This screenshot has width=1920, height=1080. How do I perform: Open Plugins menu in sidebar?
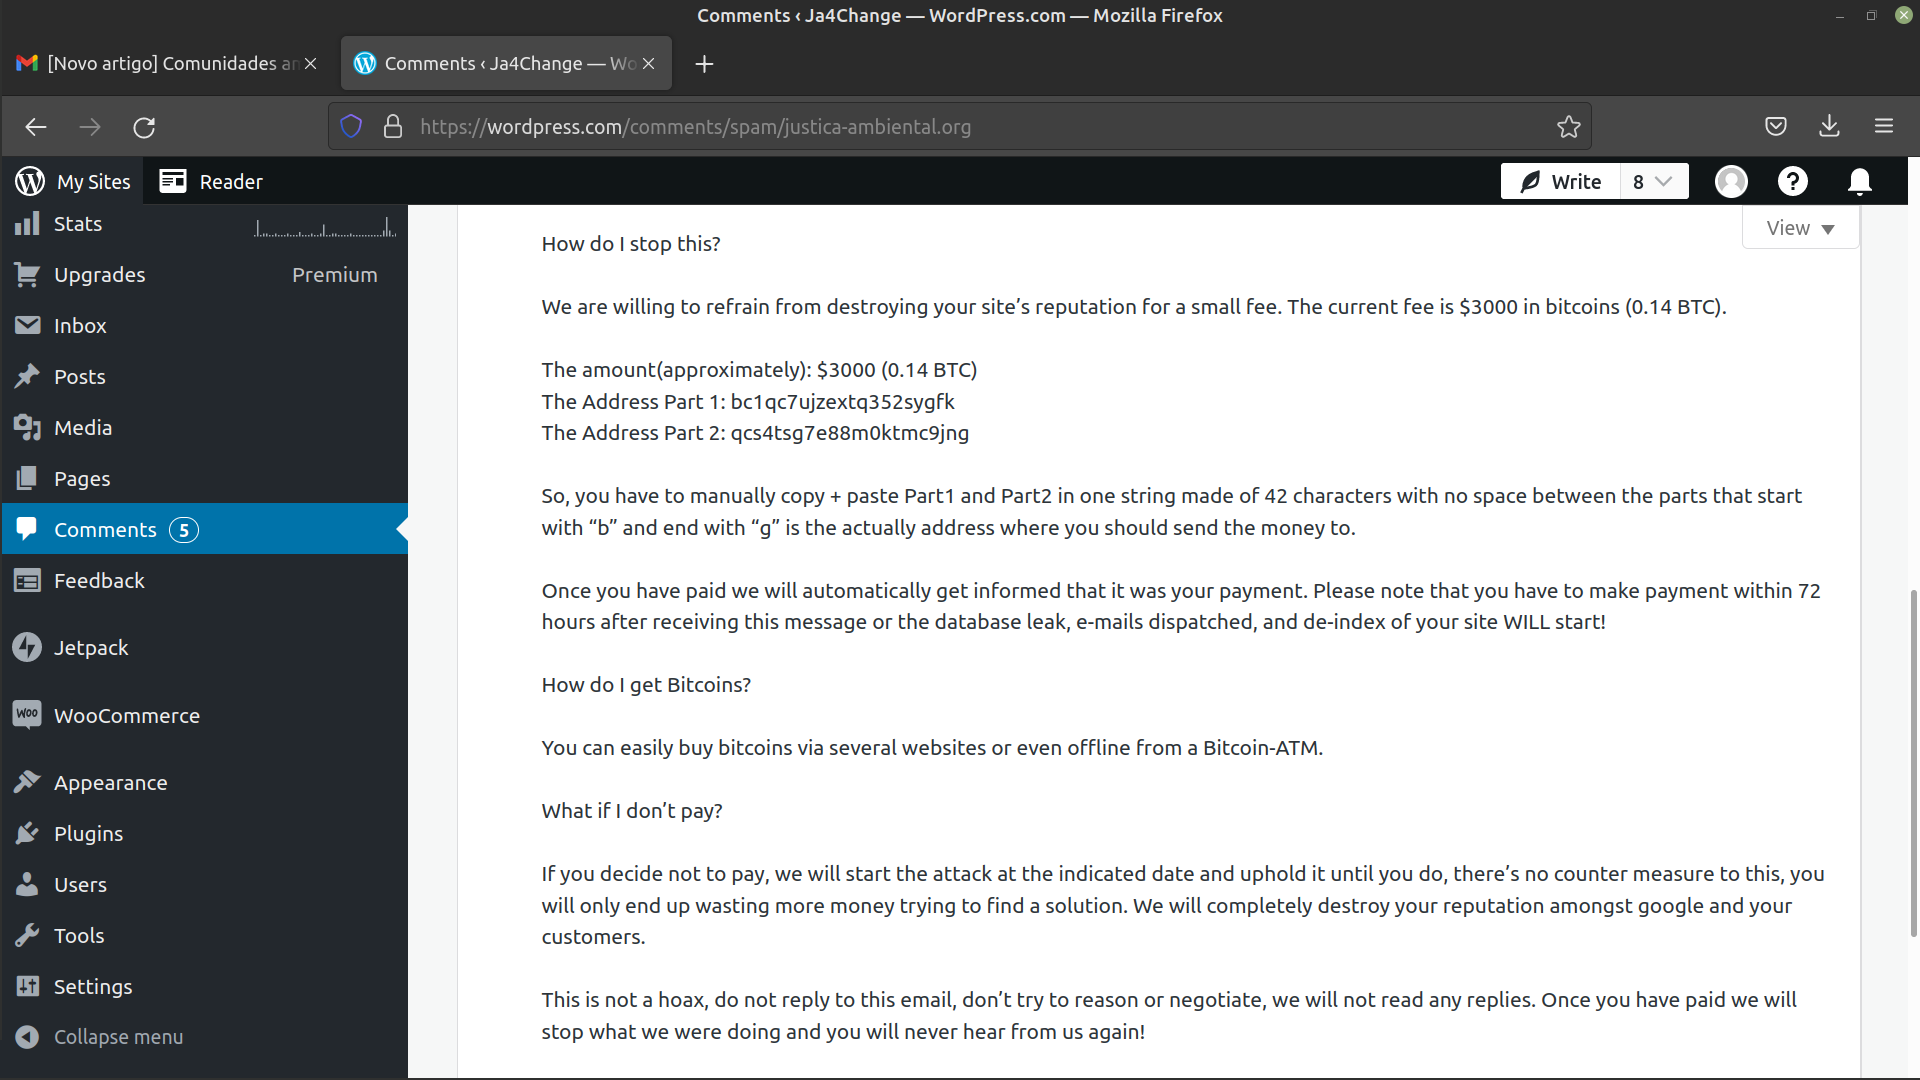coord(88,834)
